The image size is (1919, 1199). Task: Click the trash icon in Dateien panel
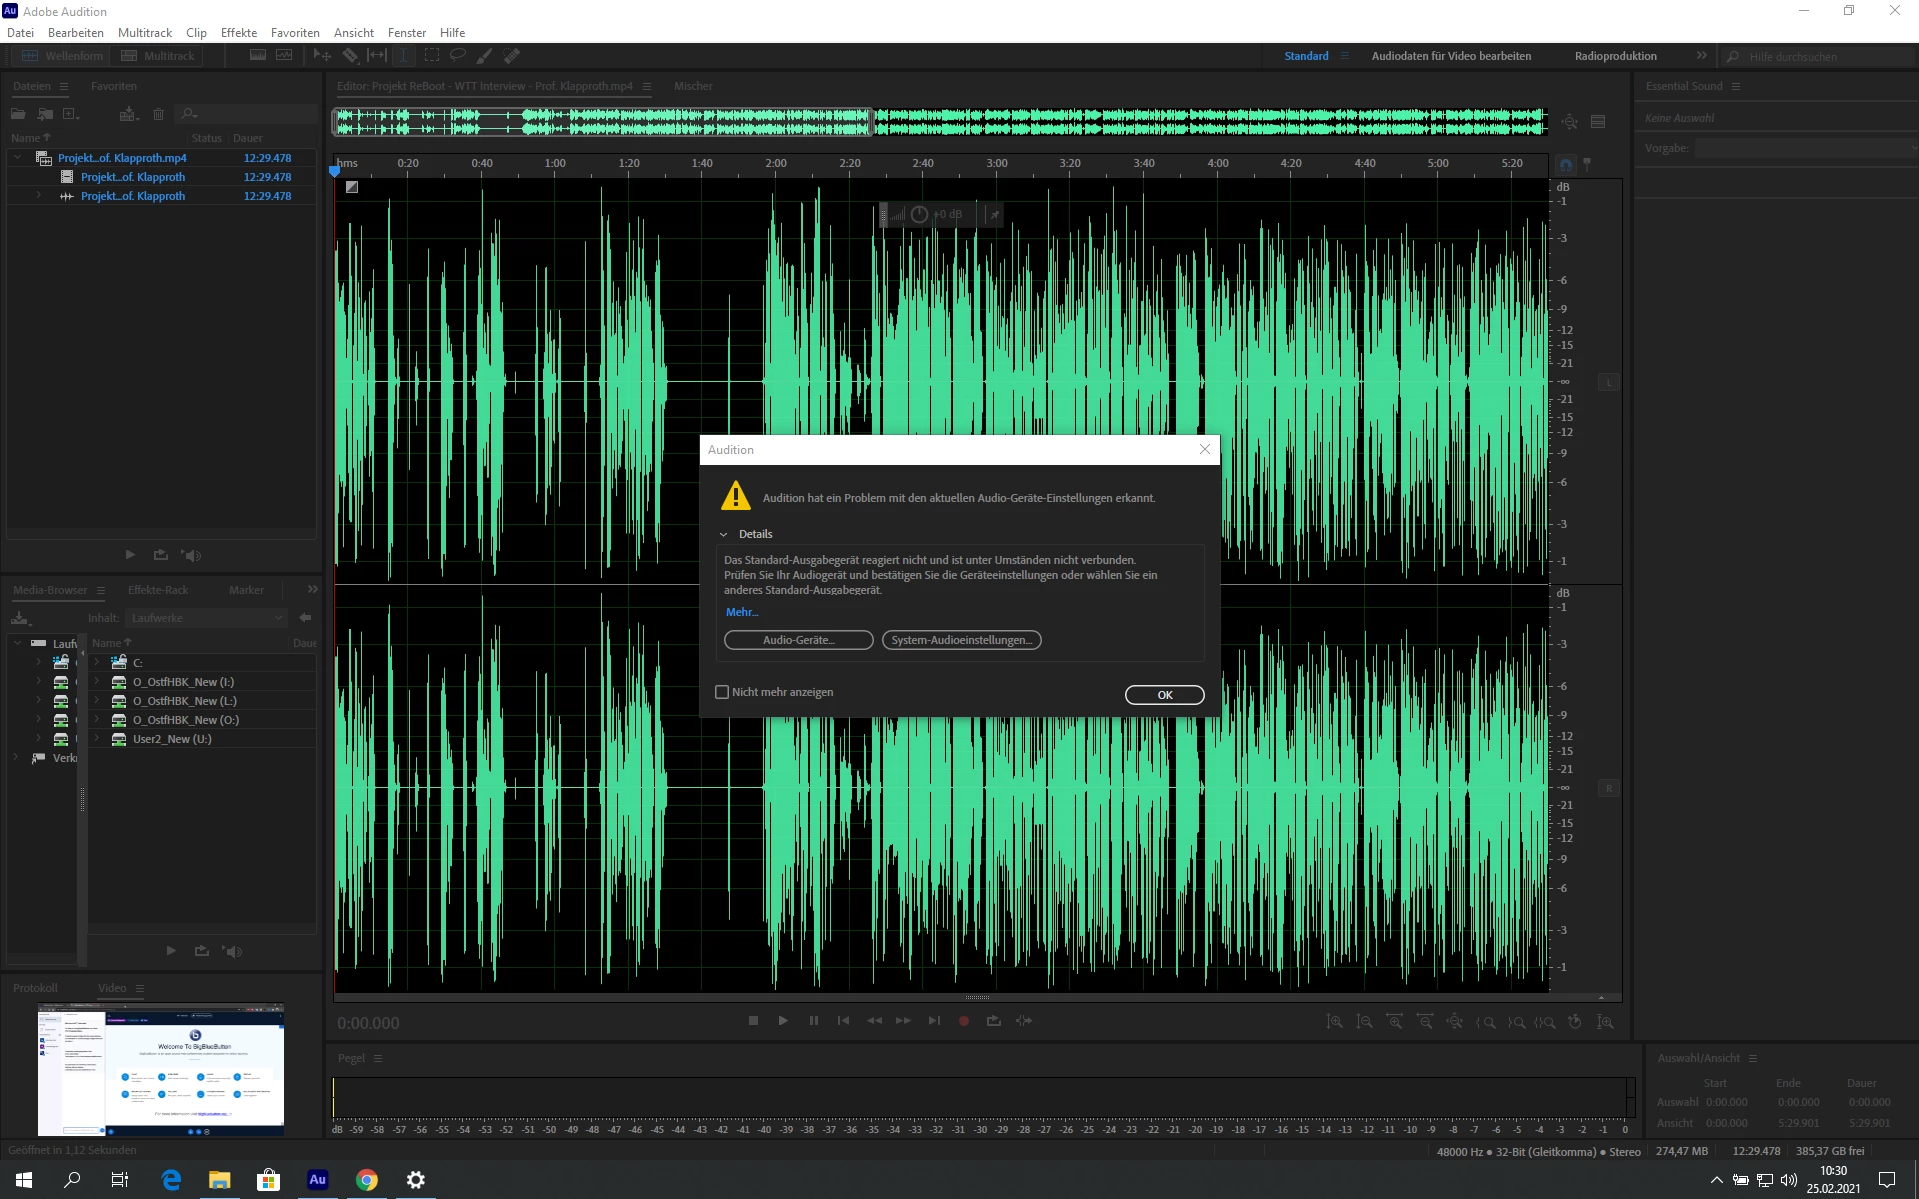158,114
